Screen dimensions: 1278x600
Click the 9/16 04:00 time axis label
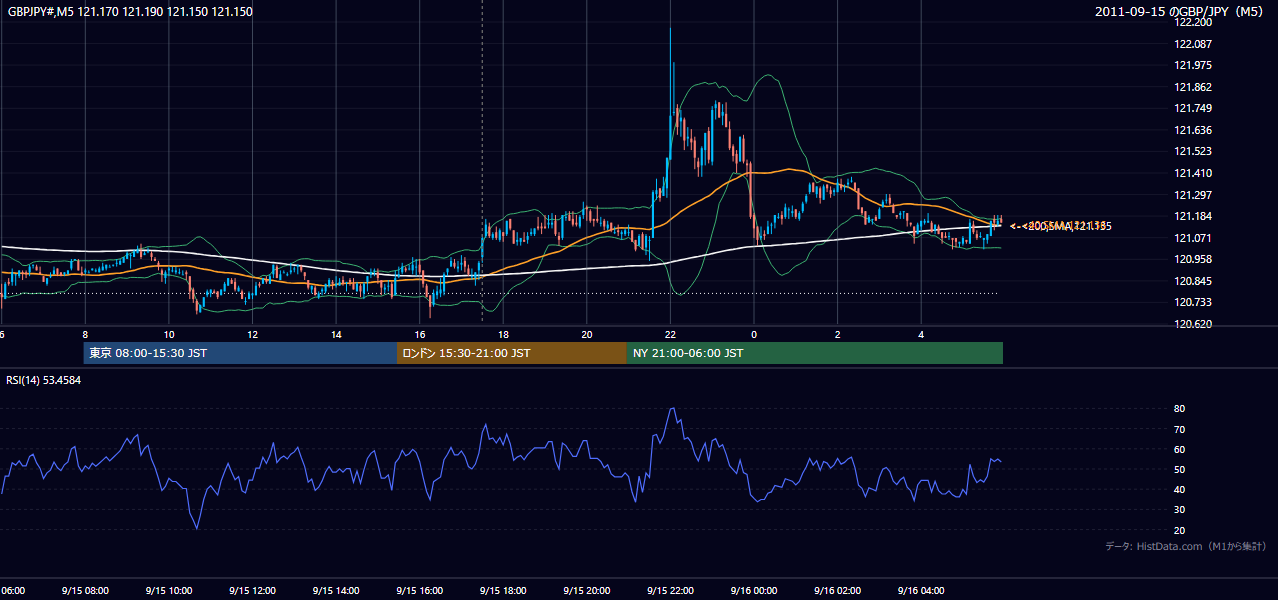(922, 591)
